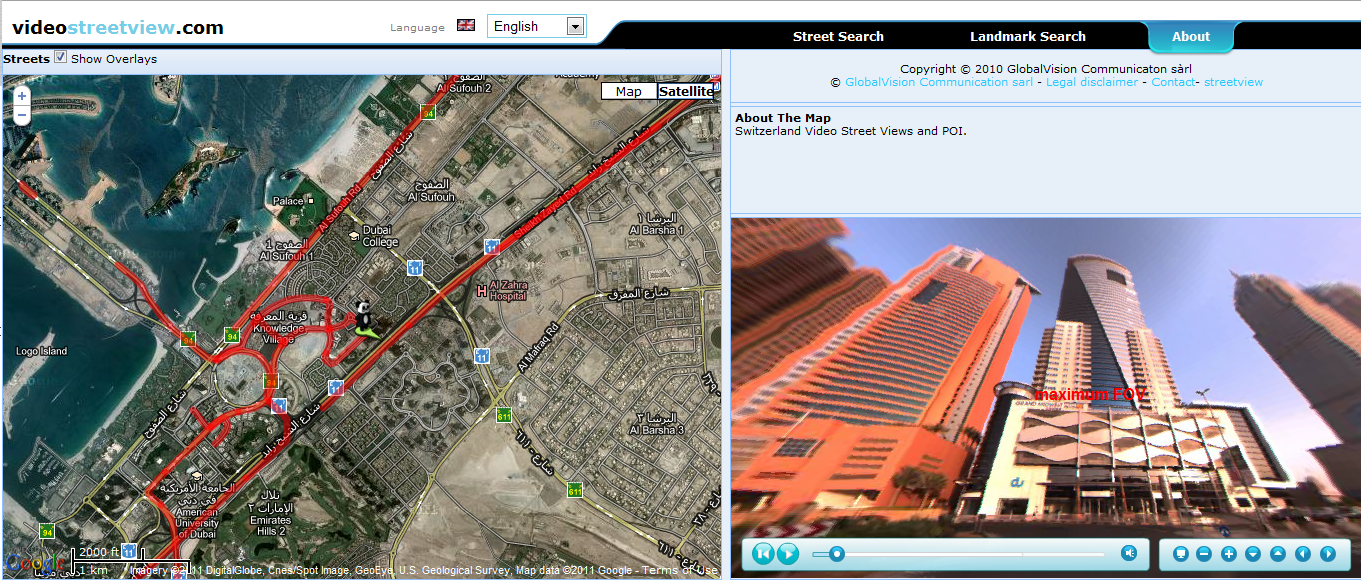Click the video progress slider handle
Viewport: 1361px width, 580px height.
pos(837,554)
